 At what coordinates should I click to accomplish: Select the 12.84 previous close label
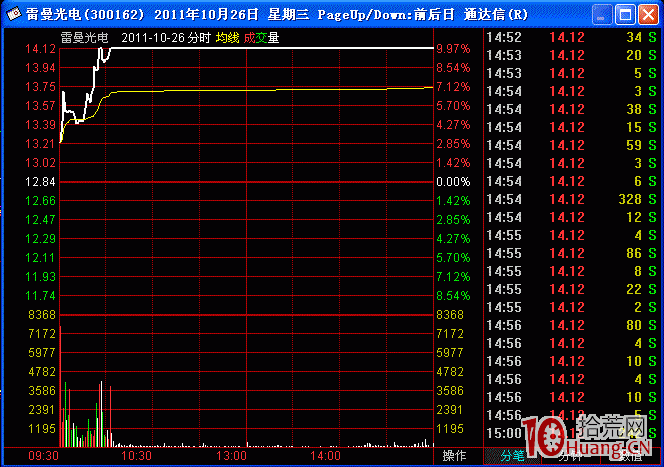tap(40, 182)
